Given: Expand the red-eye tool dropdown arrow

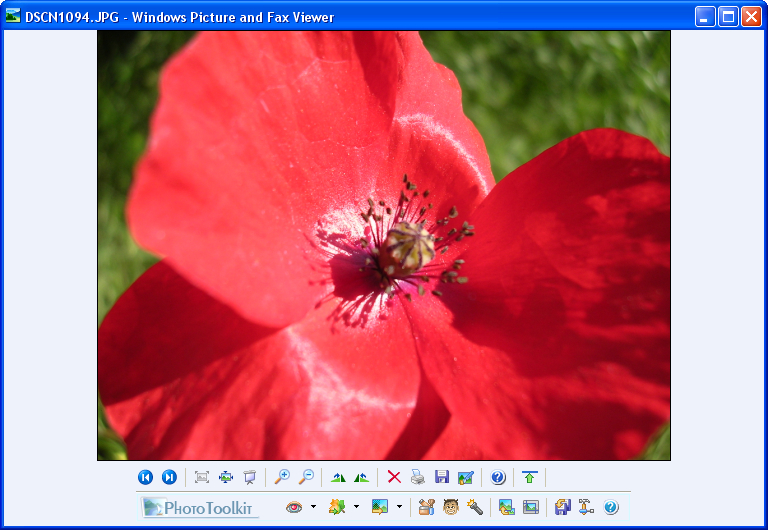Looking at the screenshot, I should coord(313,507).
